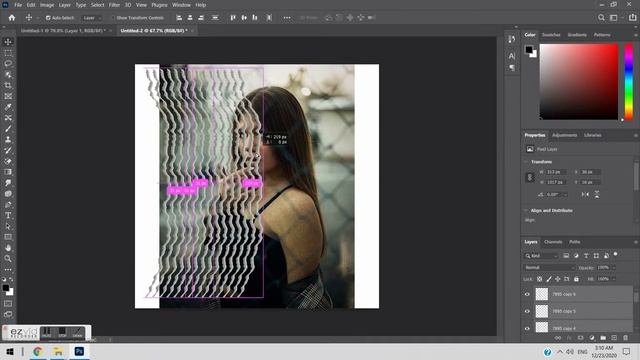Switch to the Swatches tab
640x360 pixels.
551,35
